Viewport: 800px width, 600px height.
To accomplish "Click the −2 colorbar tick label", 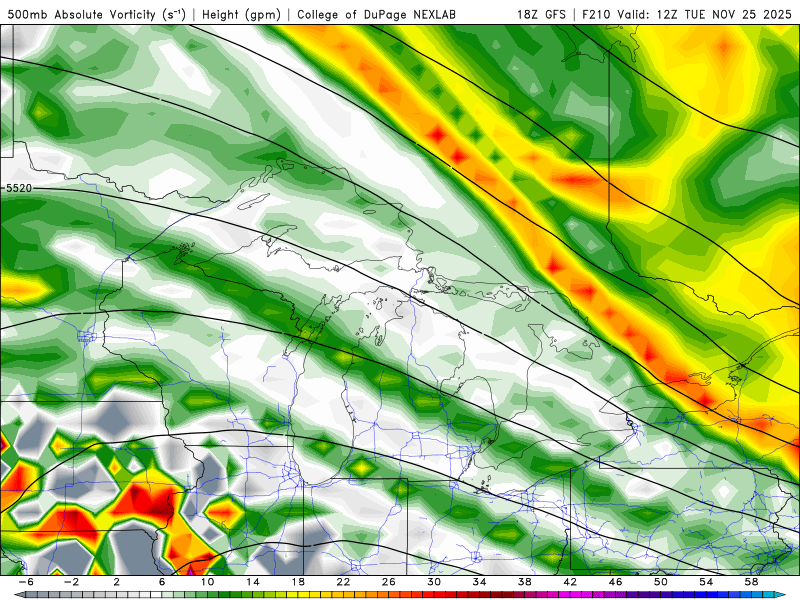I will [71, 582].
